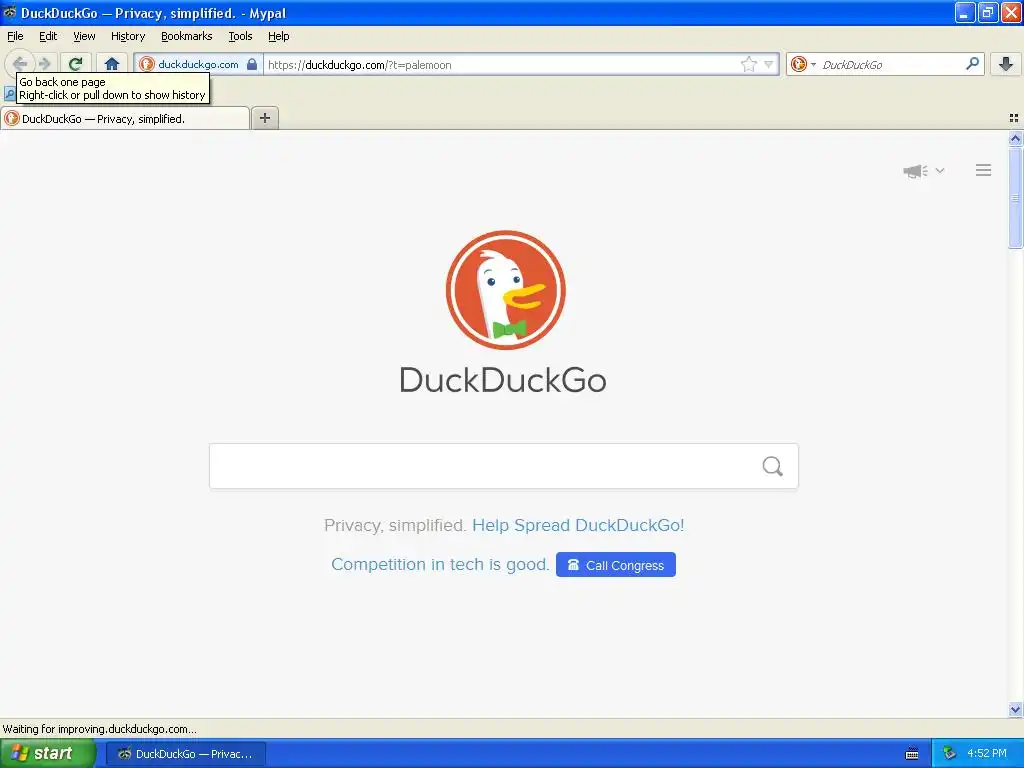Screen dimensions: 1024x768
Task: Open the Help menu
Action: (278, 36)
